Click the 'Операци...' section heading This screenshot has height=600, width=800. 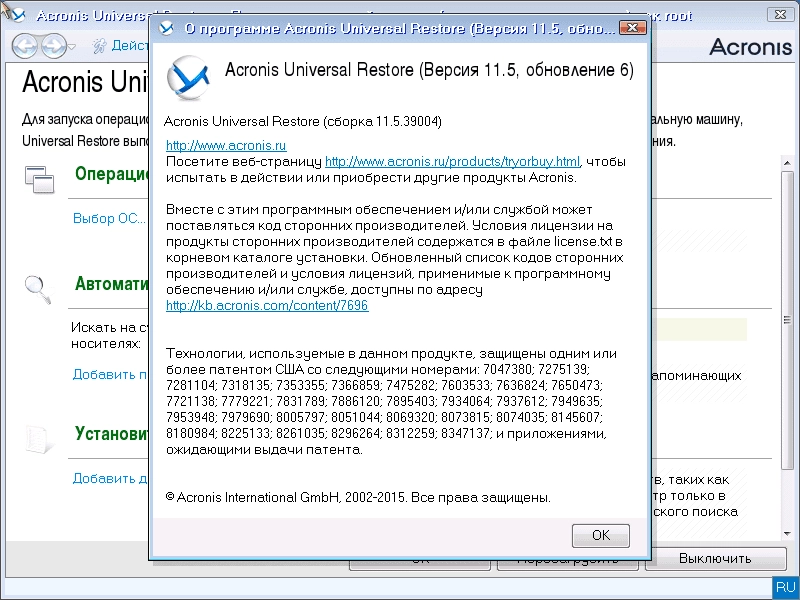click(x=111, y=173)
